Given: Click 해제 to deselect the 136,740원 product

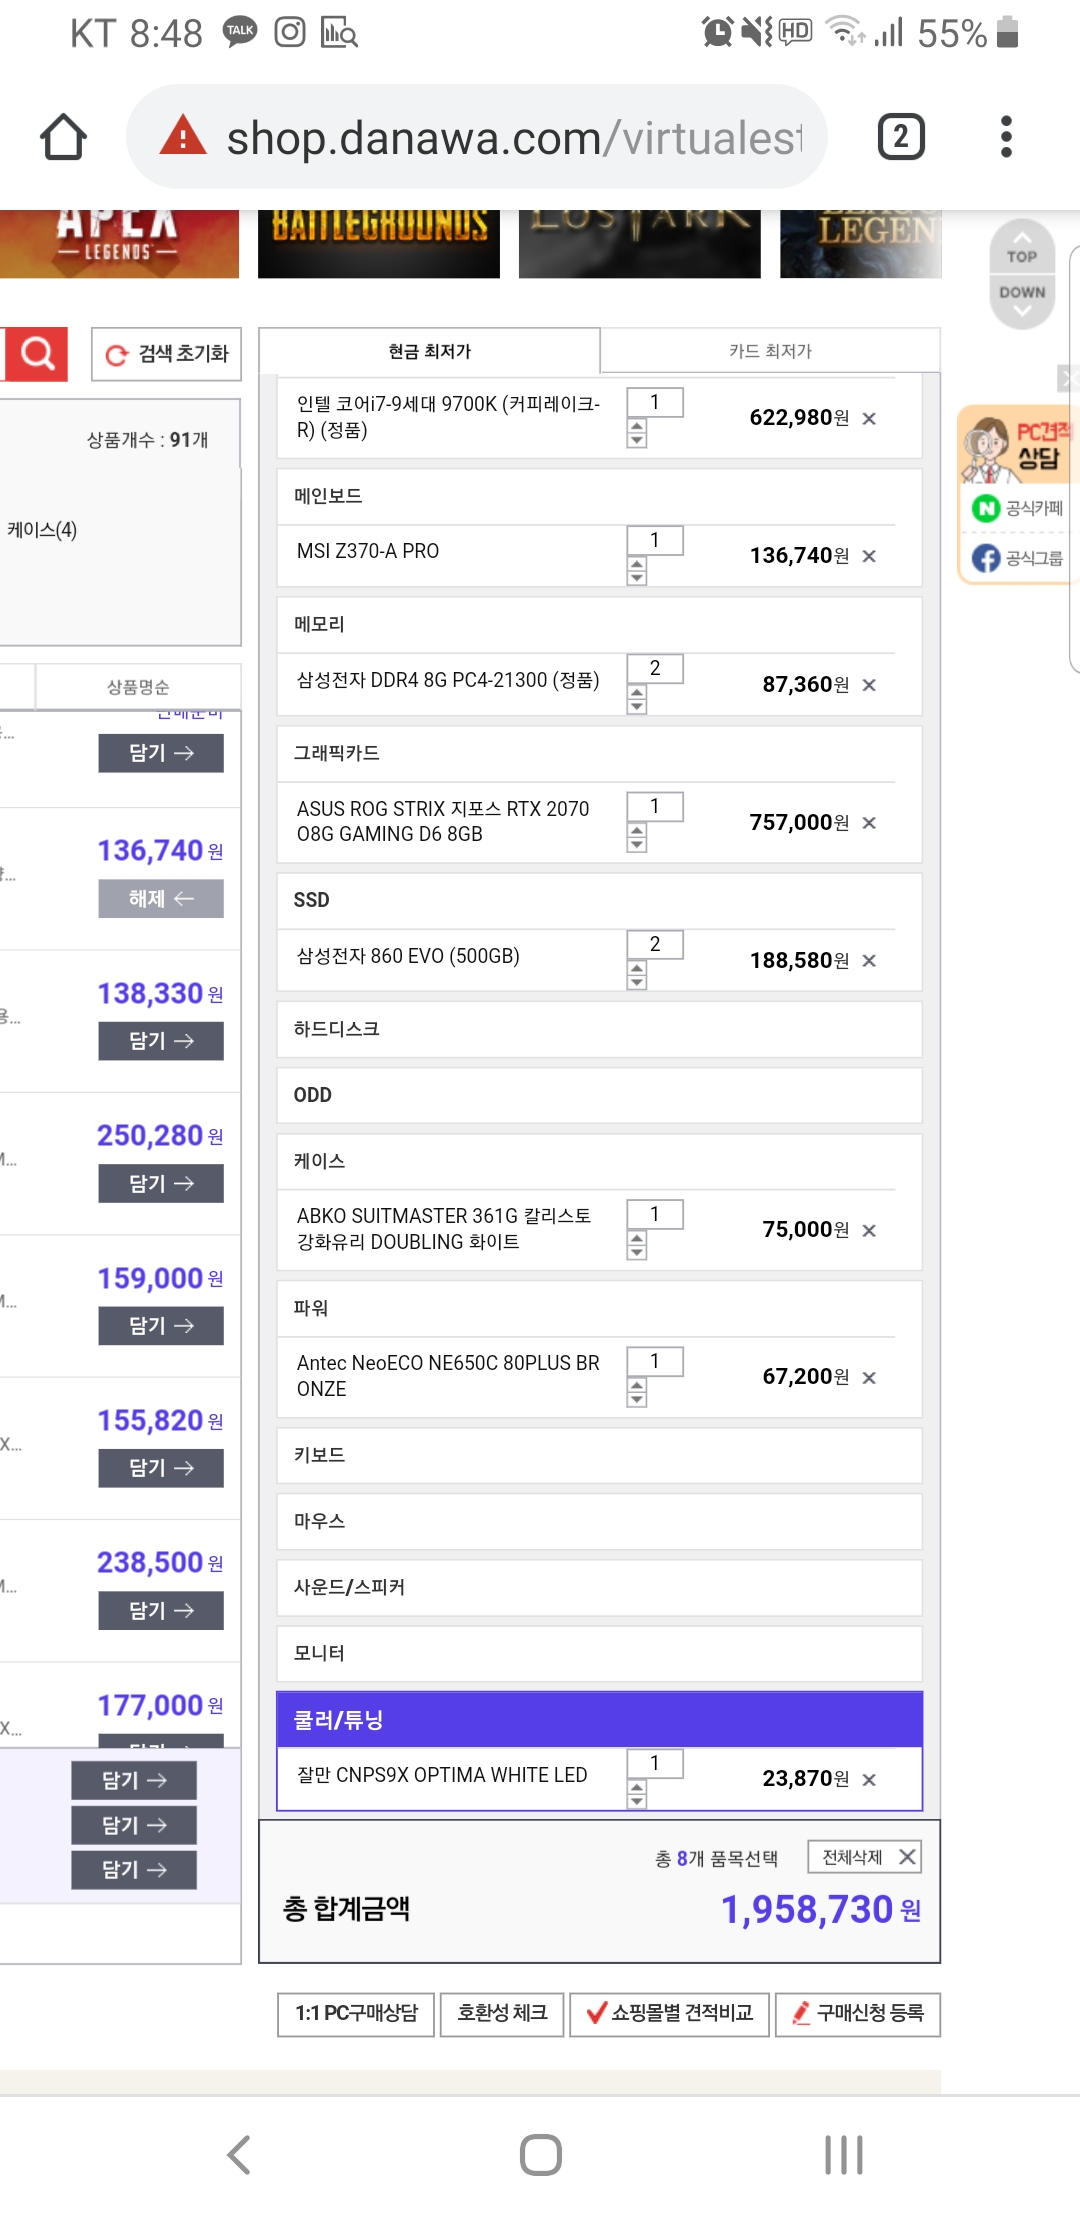Looking at the screenshot, I should point(160,899).
